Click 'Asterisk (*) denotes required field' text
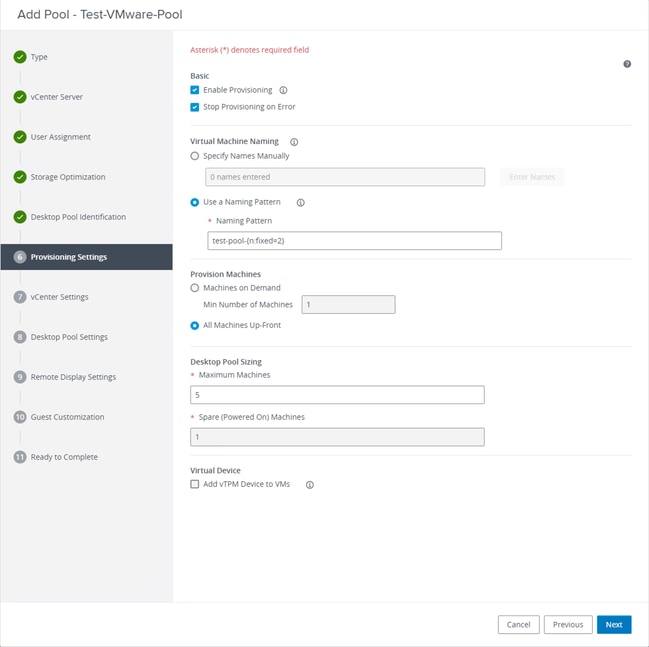649x647 pixels. point(250,50)
